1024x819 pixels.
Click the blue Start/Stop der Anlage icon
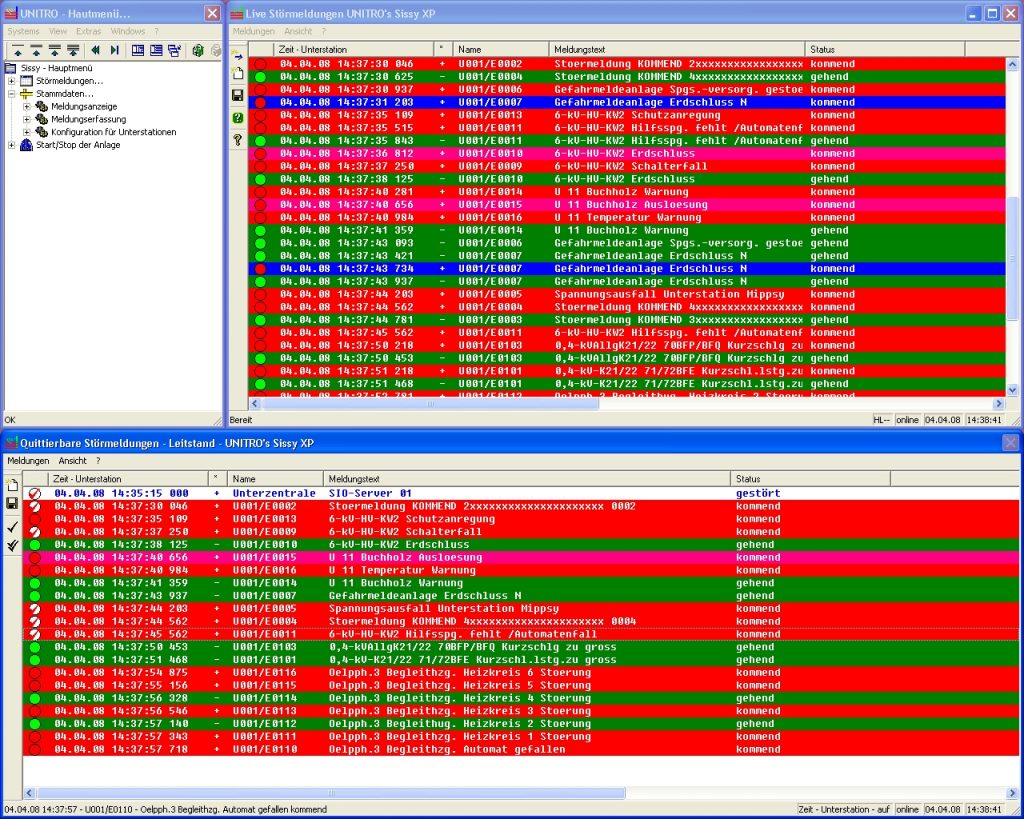point(26,145)
